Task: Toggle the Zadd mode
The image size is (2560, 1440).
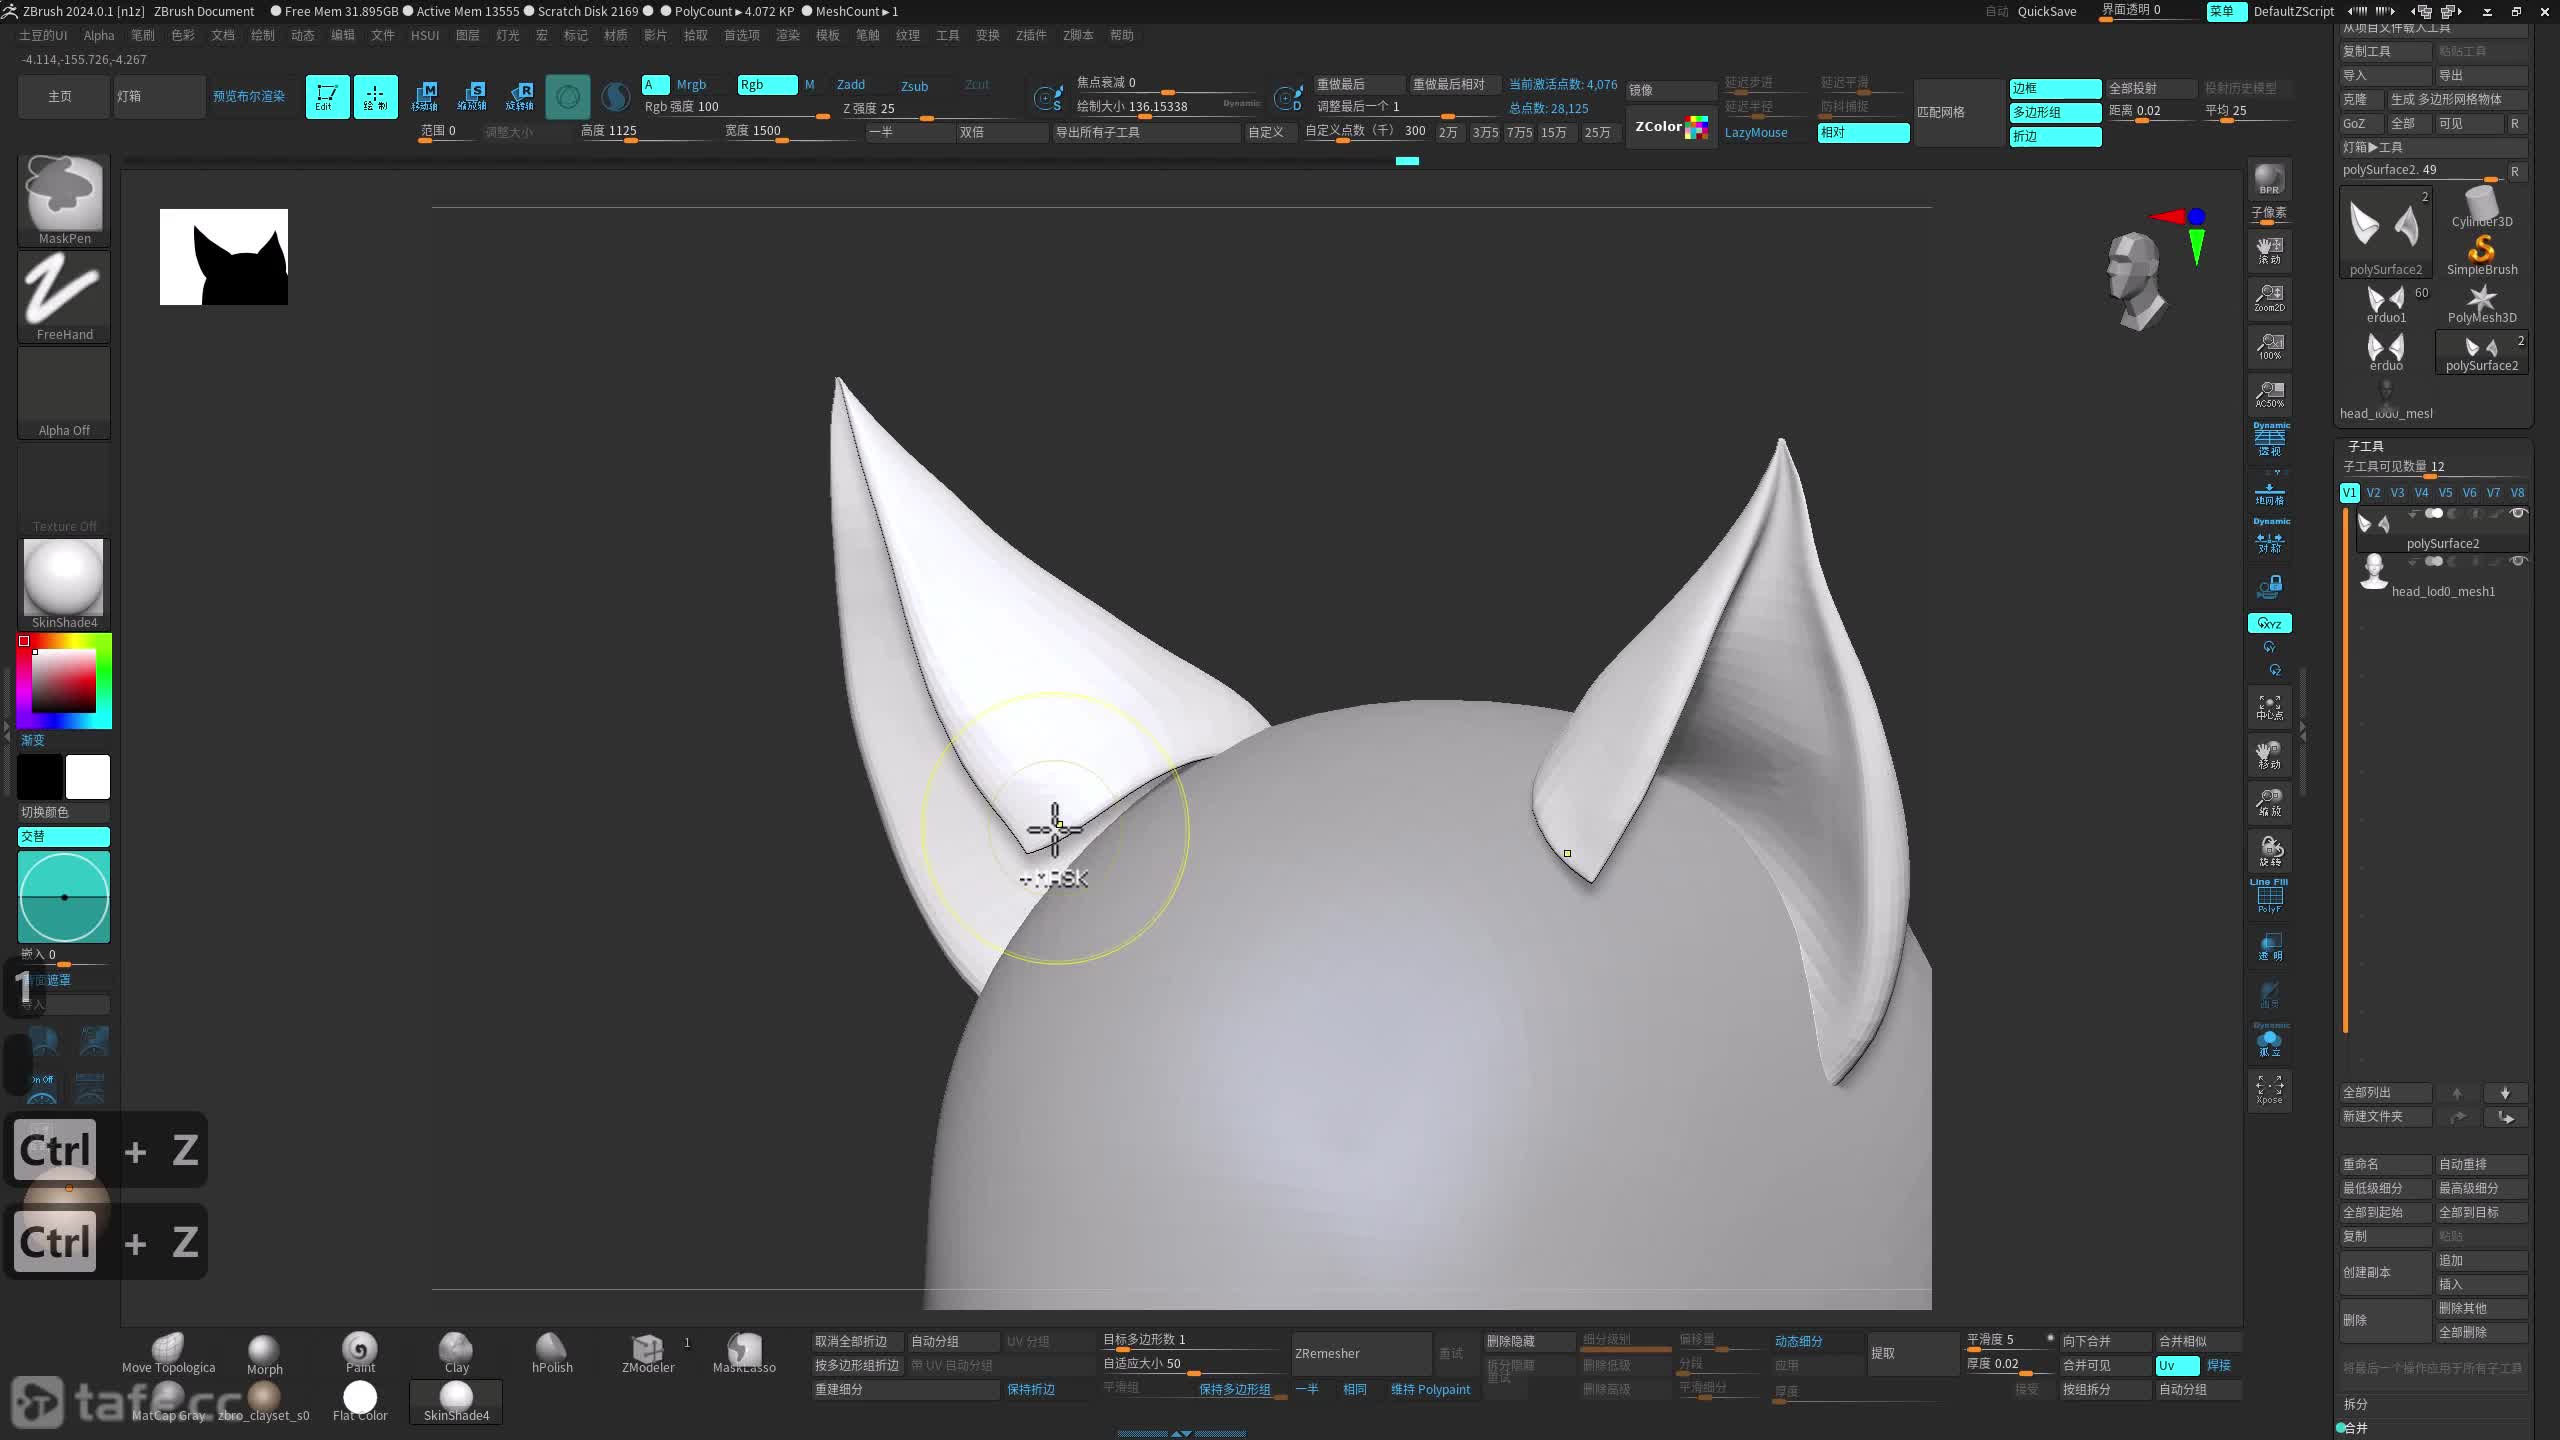Action: [x=851, y=85]
